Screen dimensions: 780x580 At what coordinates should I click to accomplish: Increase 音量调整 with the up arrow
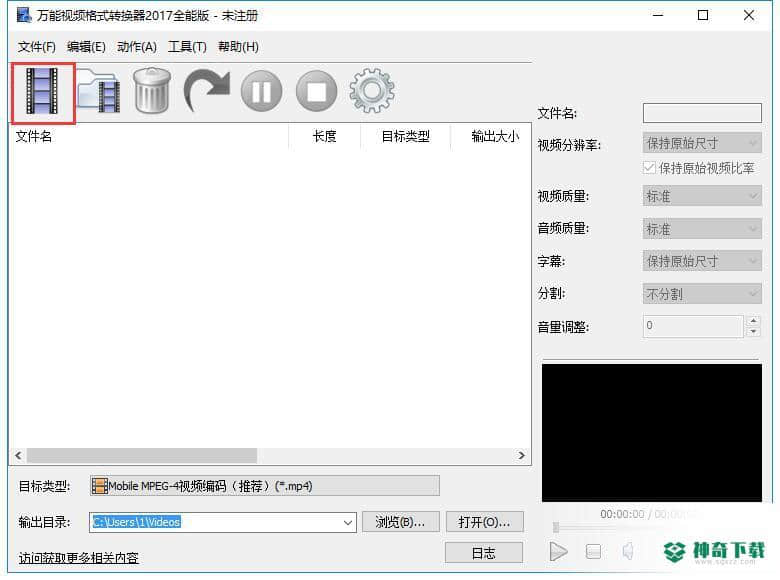coord(754,321)
